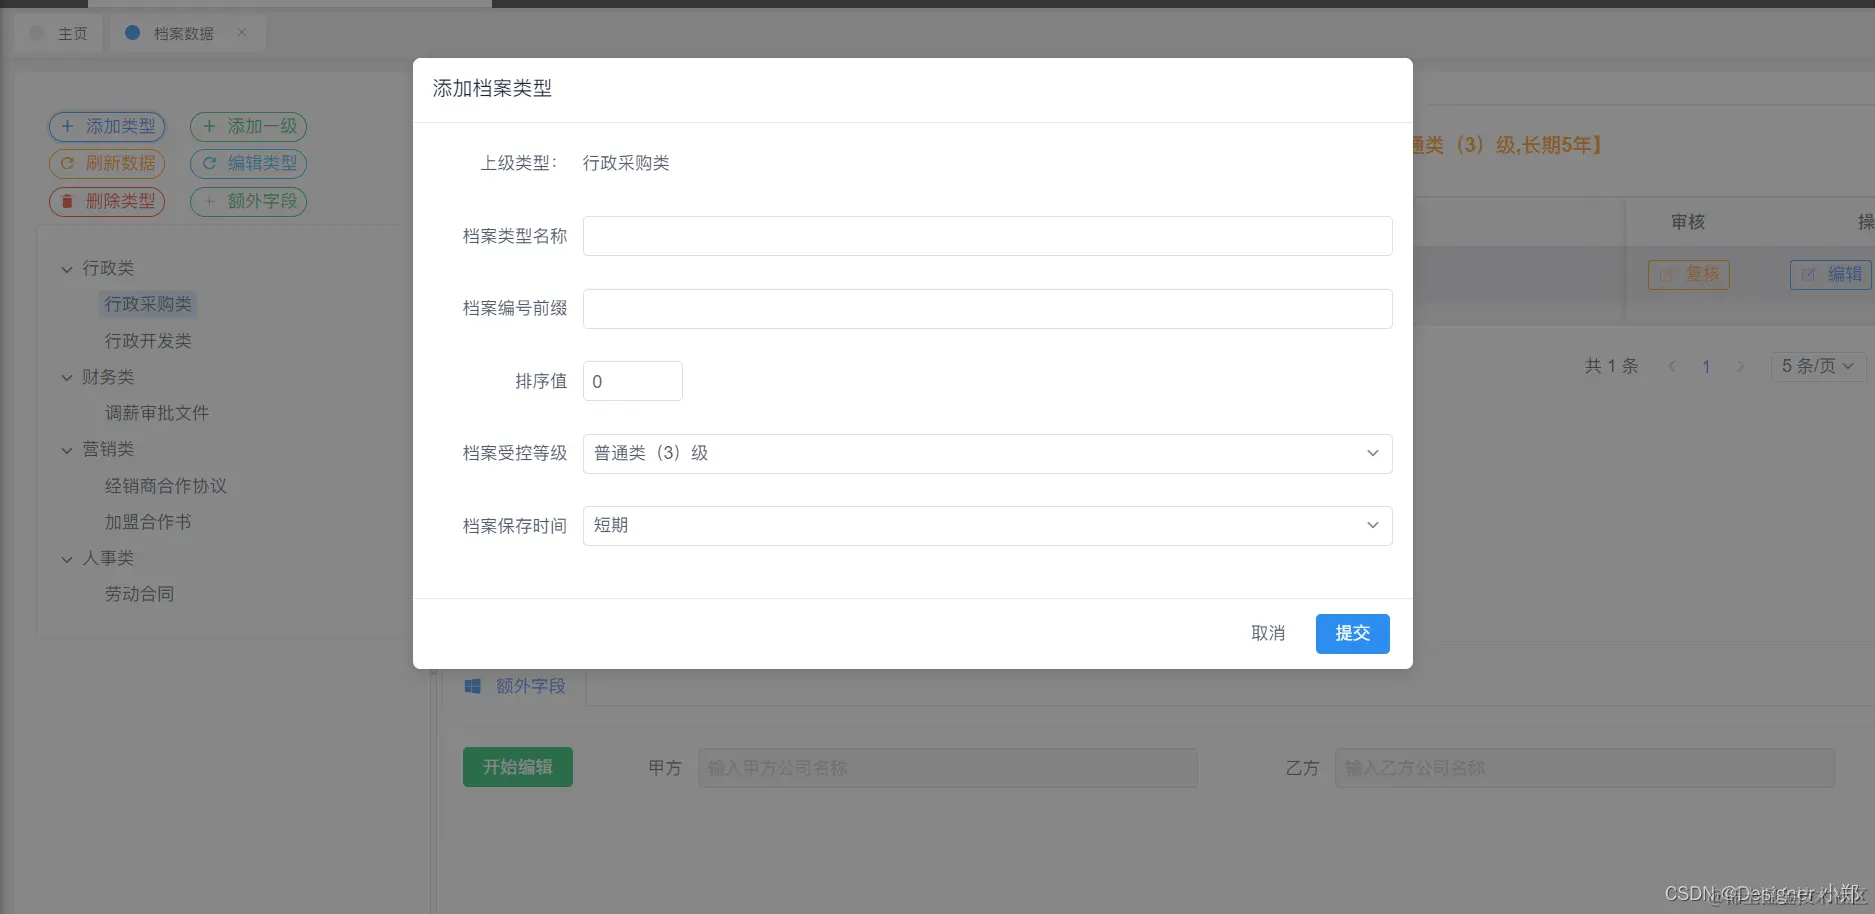Open the 额外字段 tab below the table
Viewport: 1875px width, 914px height.
click(x=515, y=686)
